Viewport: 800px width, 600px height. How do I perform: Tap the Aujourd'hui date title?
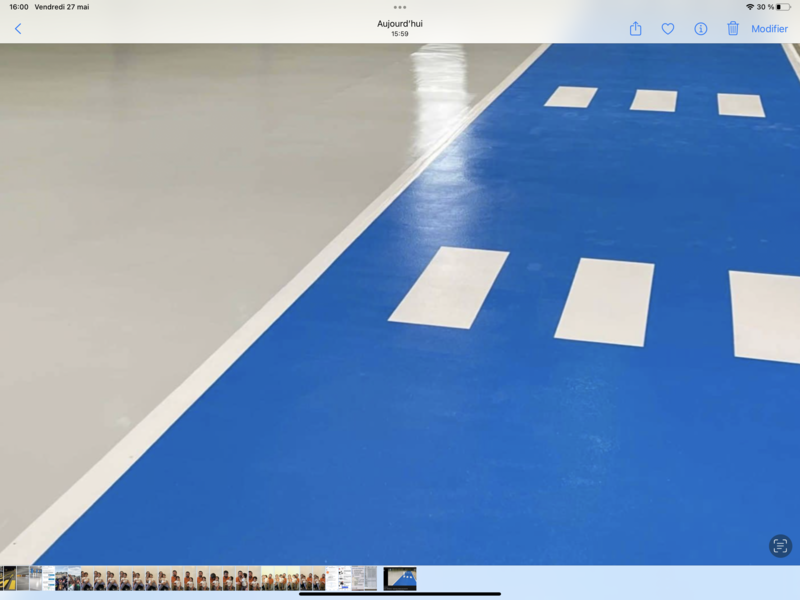(x=400, y=24)
